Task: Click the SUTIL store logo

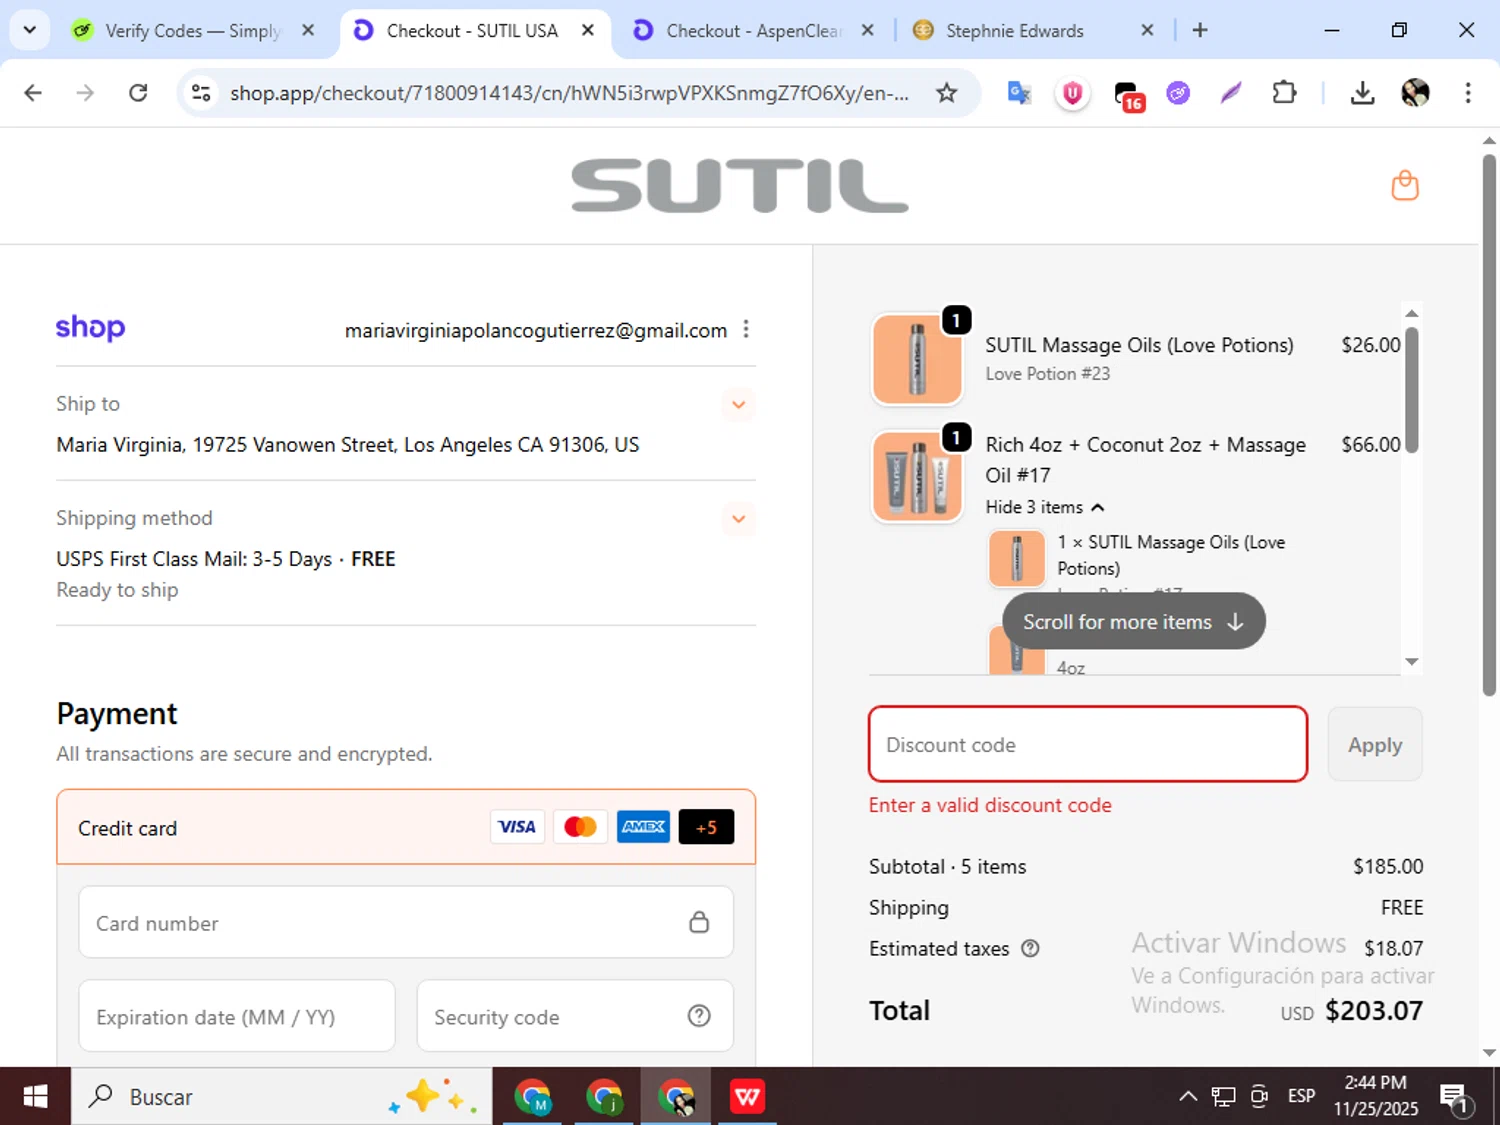Action: [x=739, y=186]
